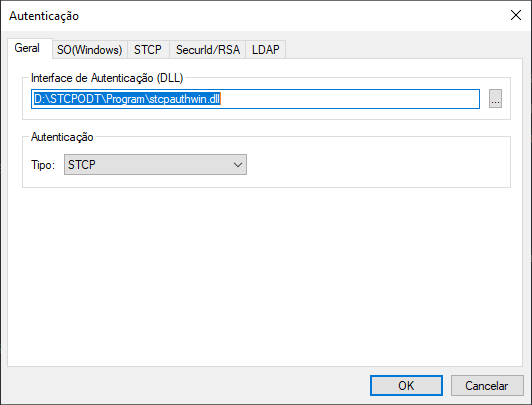The width and height of the screenshot is (532, 405).
Task: Go to the SecurId/RSA tab
Action: coord(208,50)
